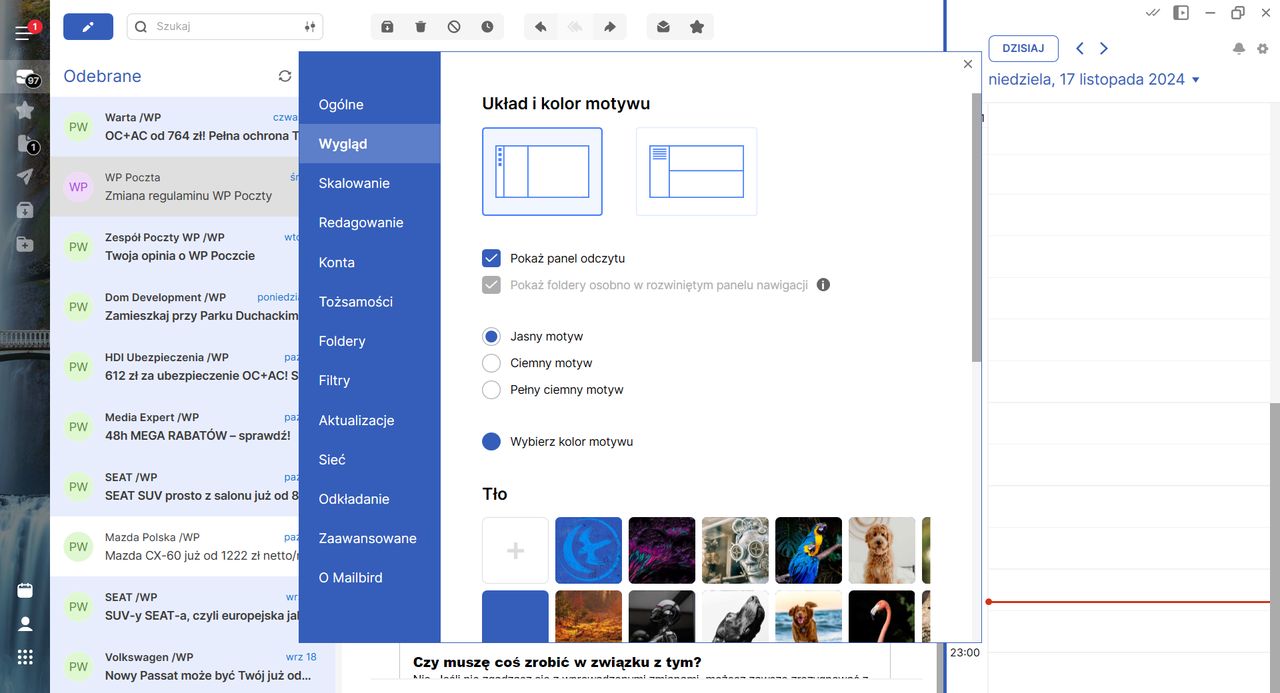Click the DZISIAJ button in calendar
This screenshot has height=693, width=1280.
point(1023,49)
